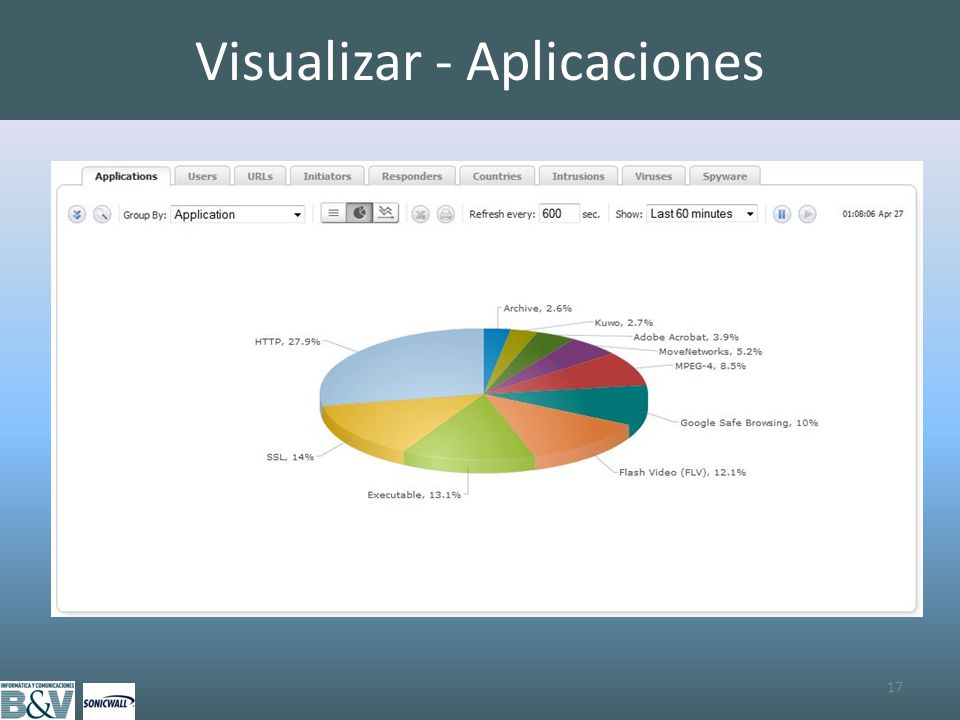Click the label 'MPEG-4, 8.5%'
This screenshot has height=720, width=960.
(x=710, y=366)
